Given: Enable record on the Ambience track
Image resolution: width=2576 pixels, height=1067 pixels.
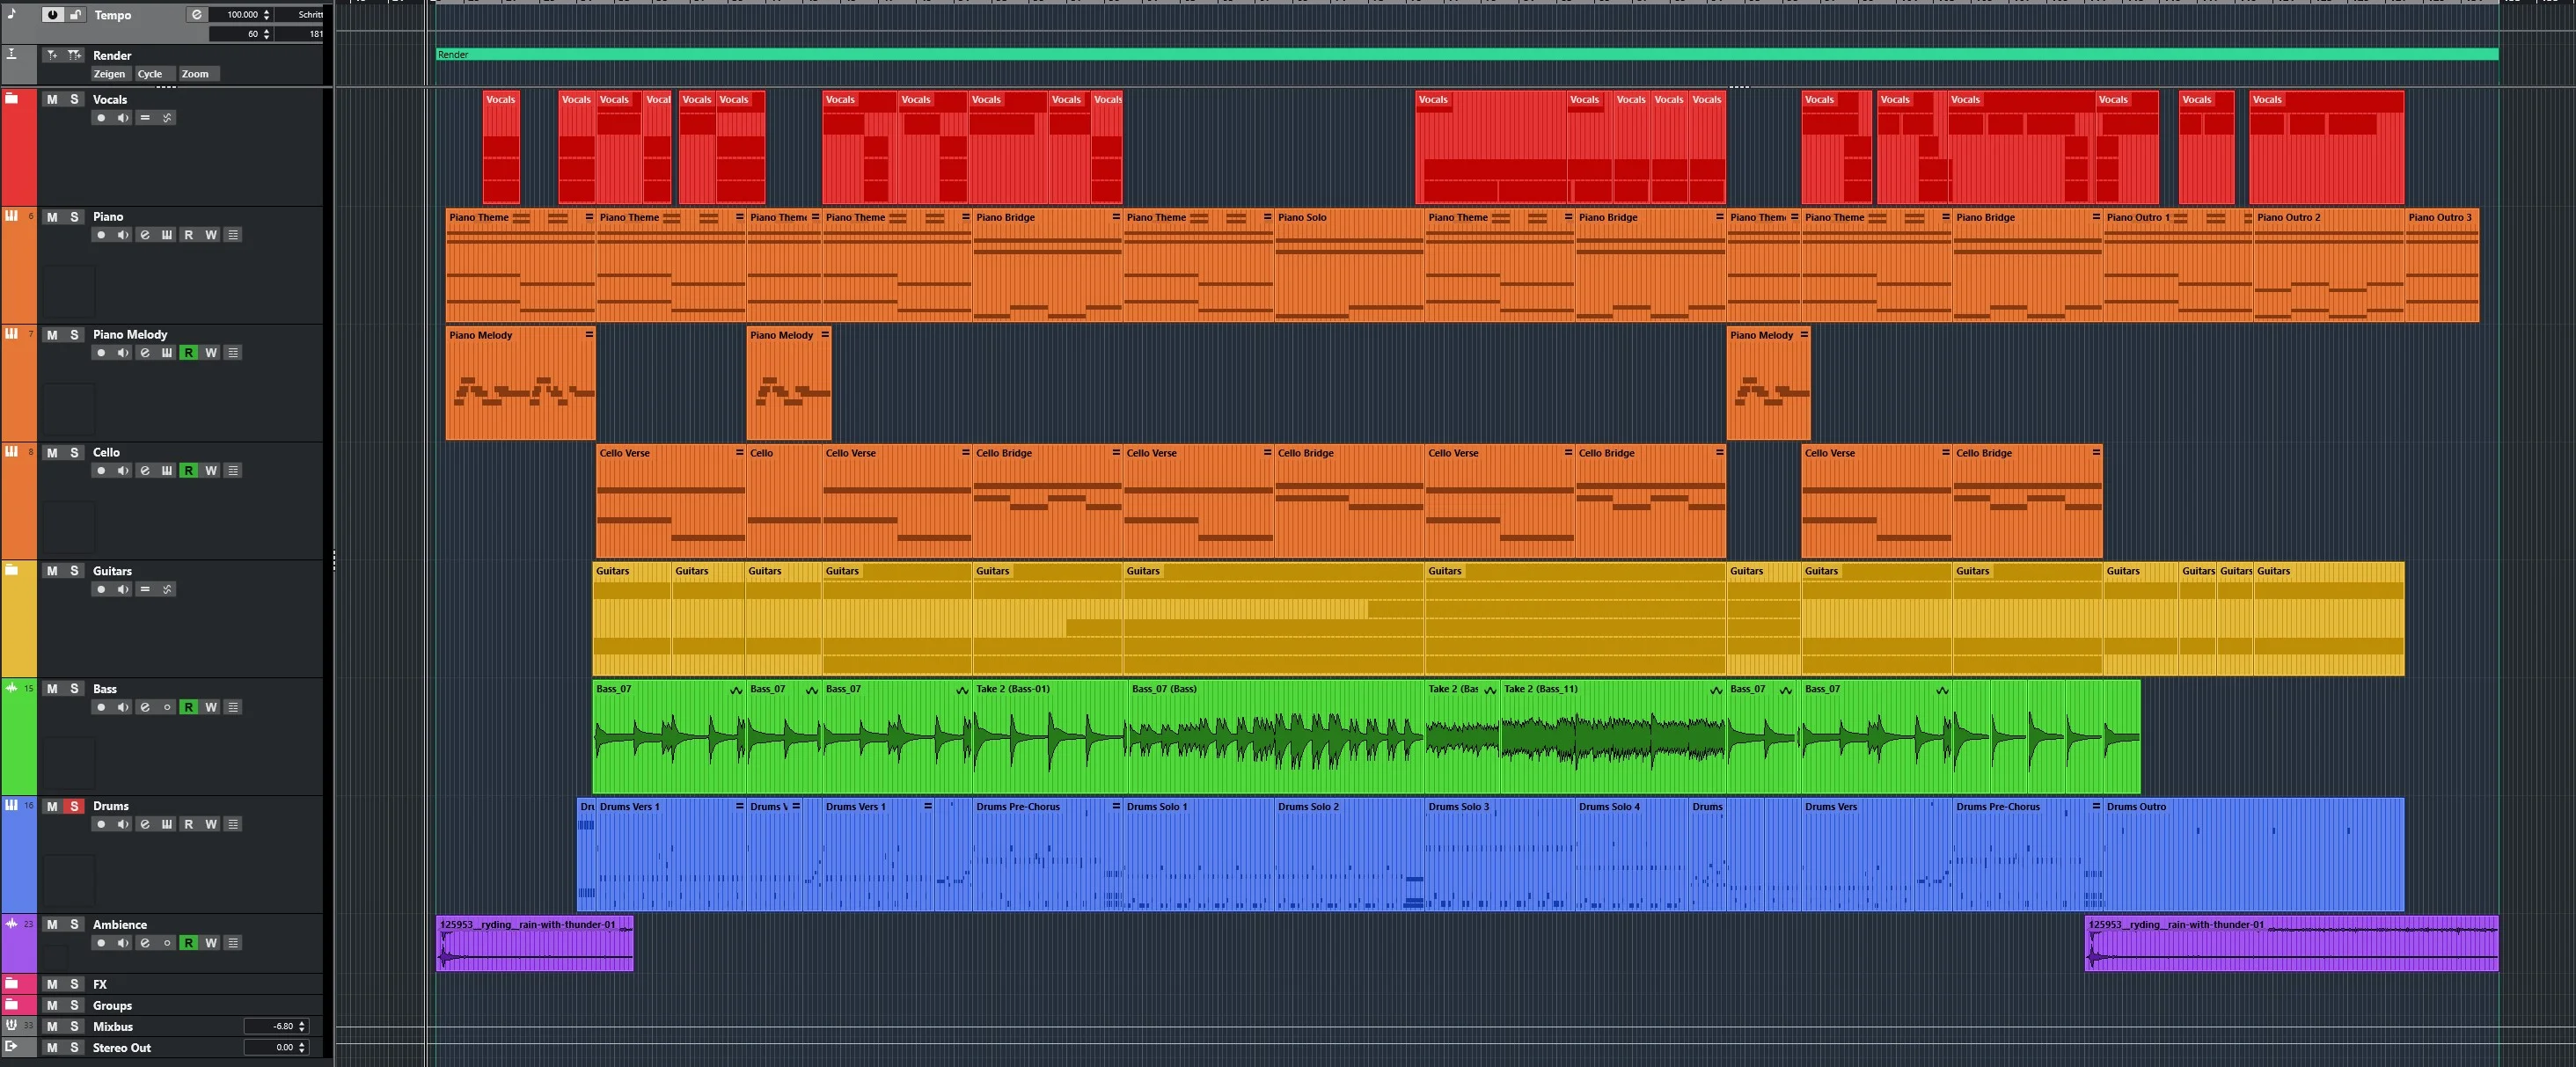Looking at the screenshot, I should pos(101,943).
